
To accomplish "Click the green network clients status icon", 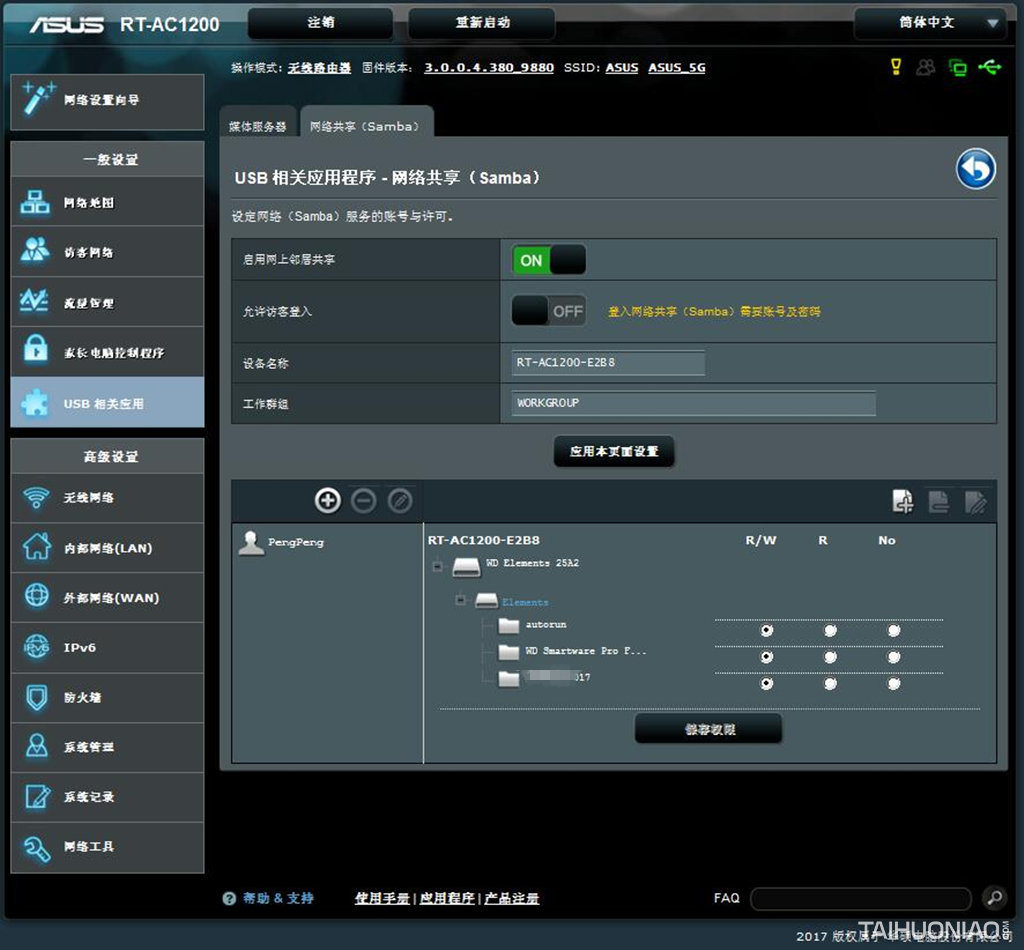I will pyautogui.click(x=957, y=67).
